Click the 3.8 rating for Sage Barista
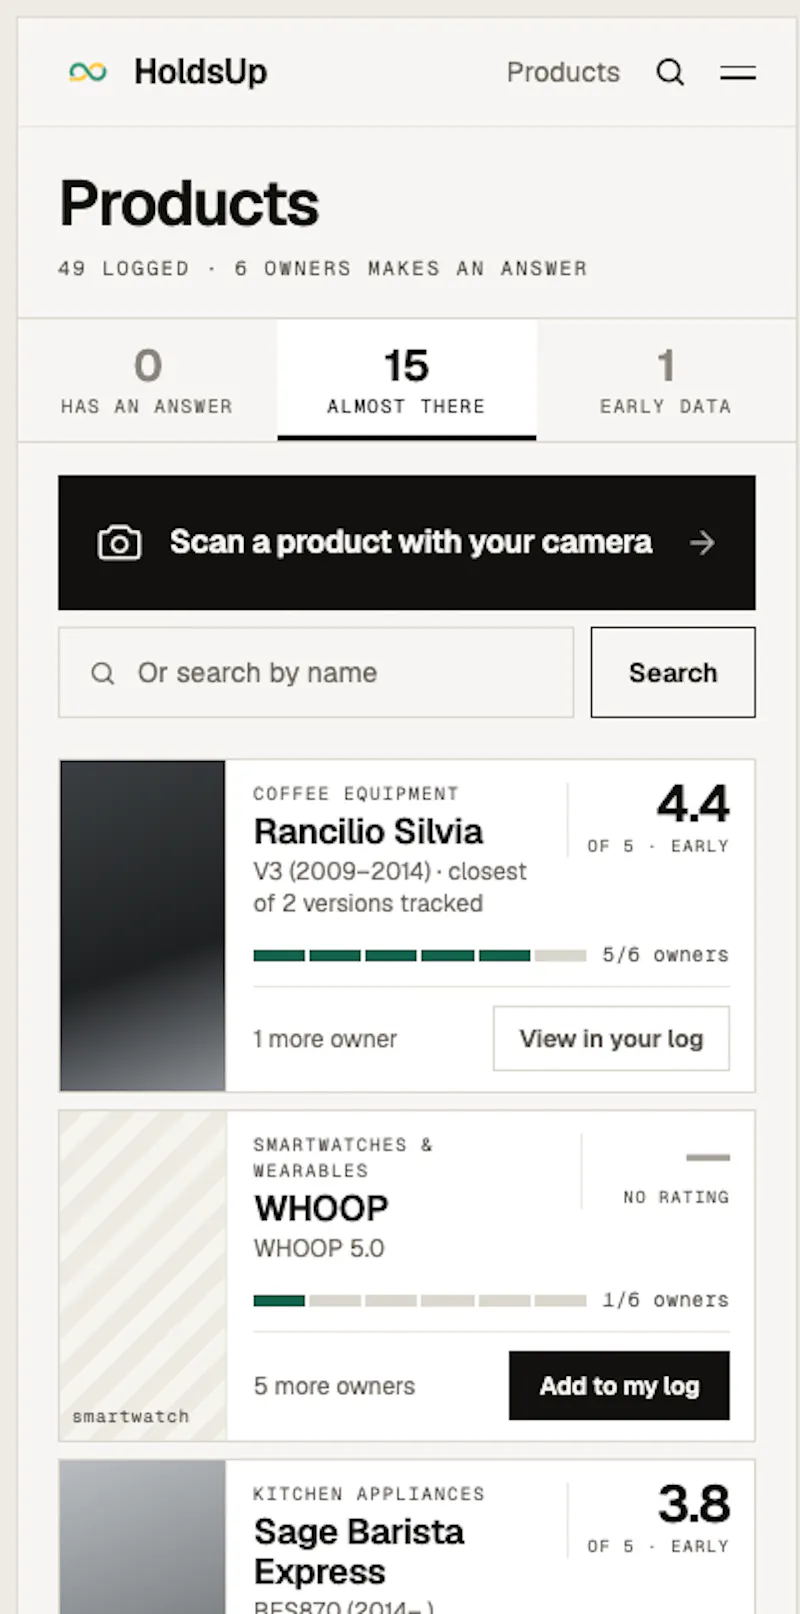The image size is (800, 1614). pos(694,1504)
